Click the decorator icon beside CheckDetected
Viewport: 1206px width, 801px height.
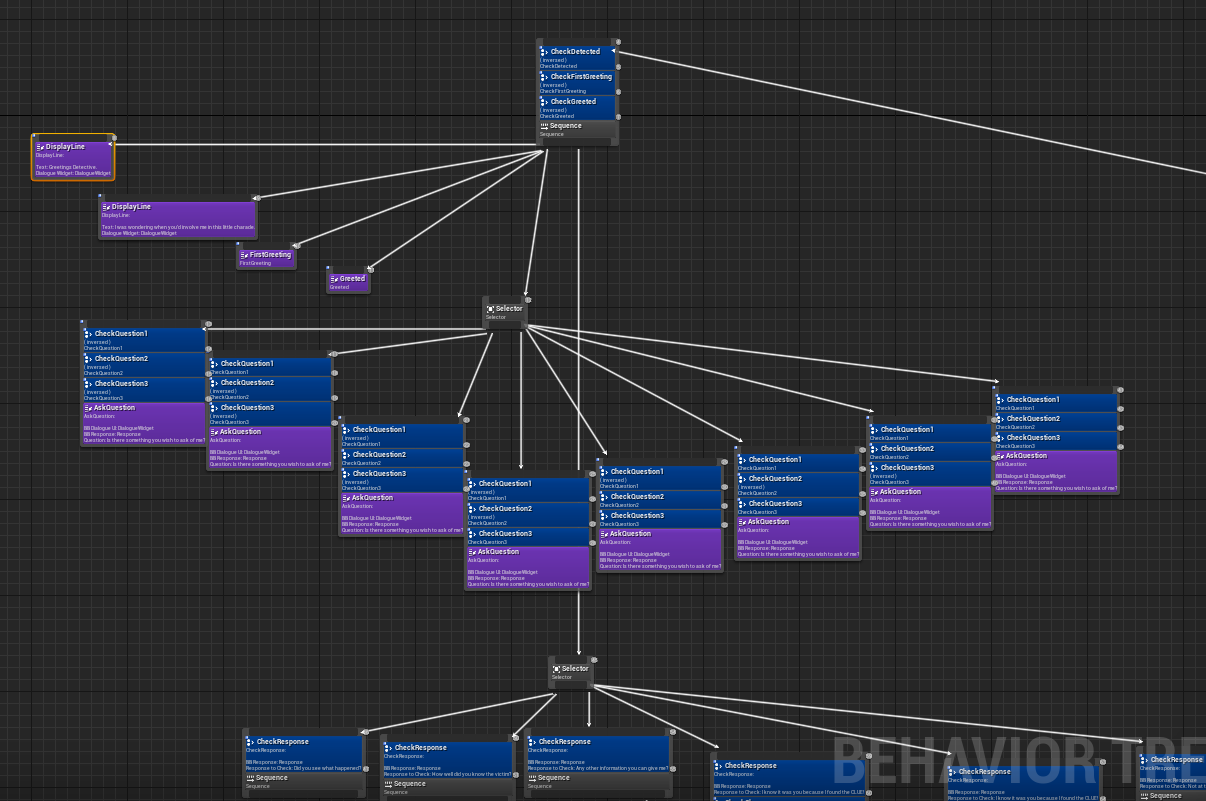[x=544, y=52]
